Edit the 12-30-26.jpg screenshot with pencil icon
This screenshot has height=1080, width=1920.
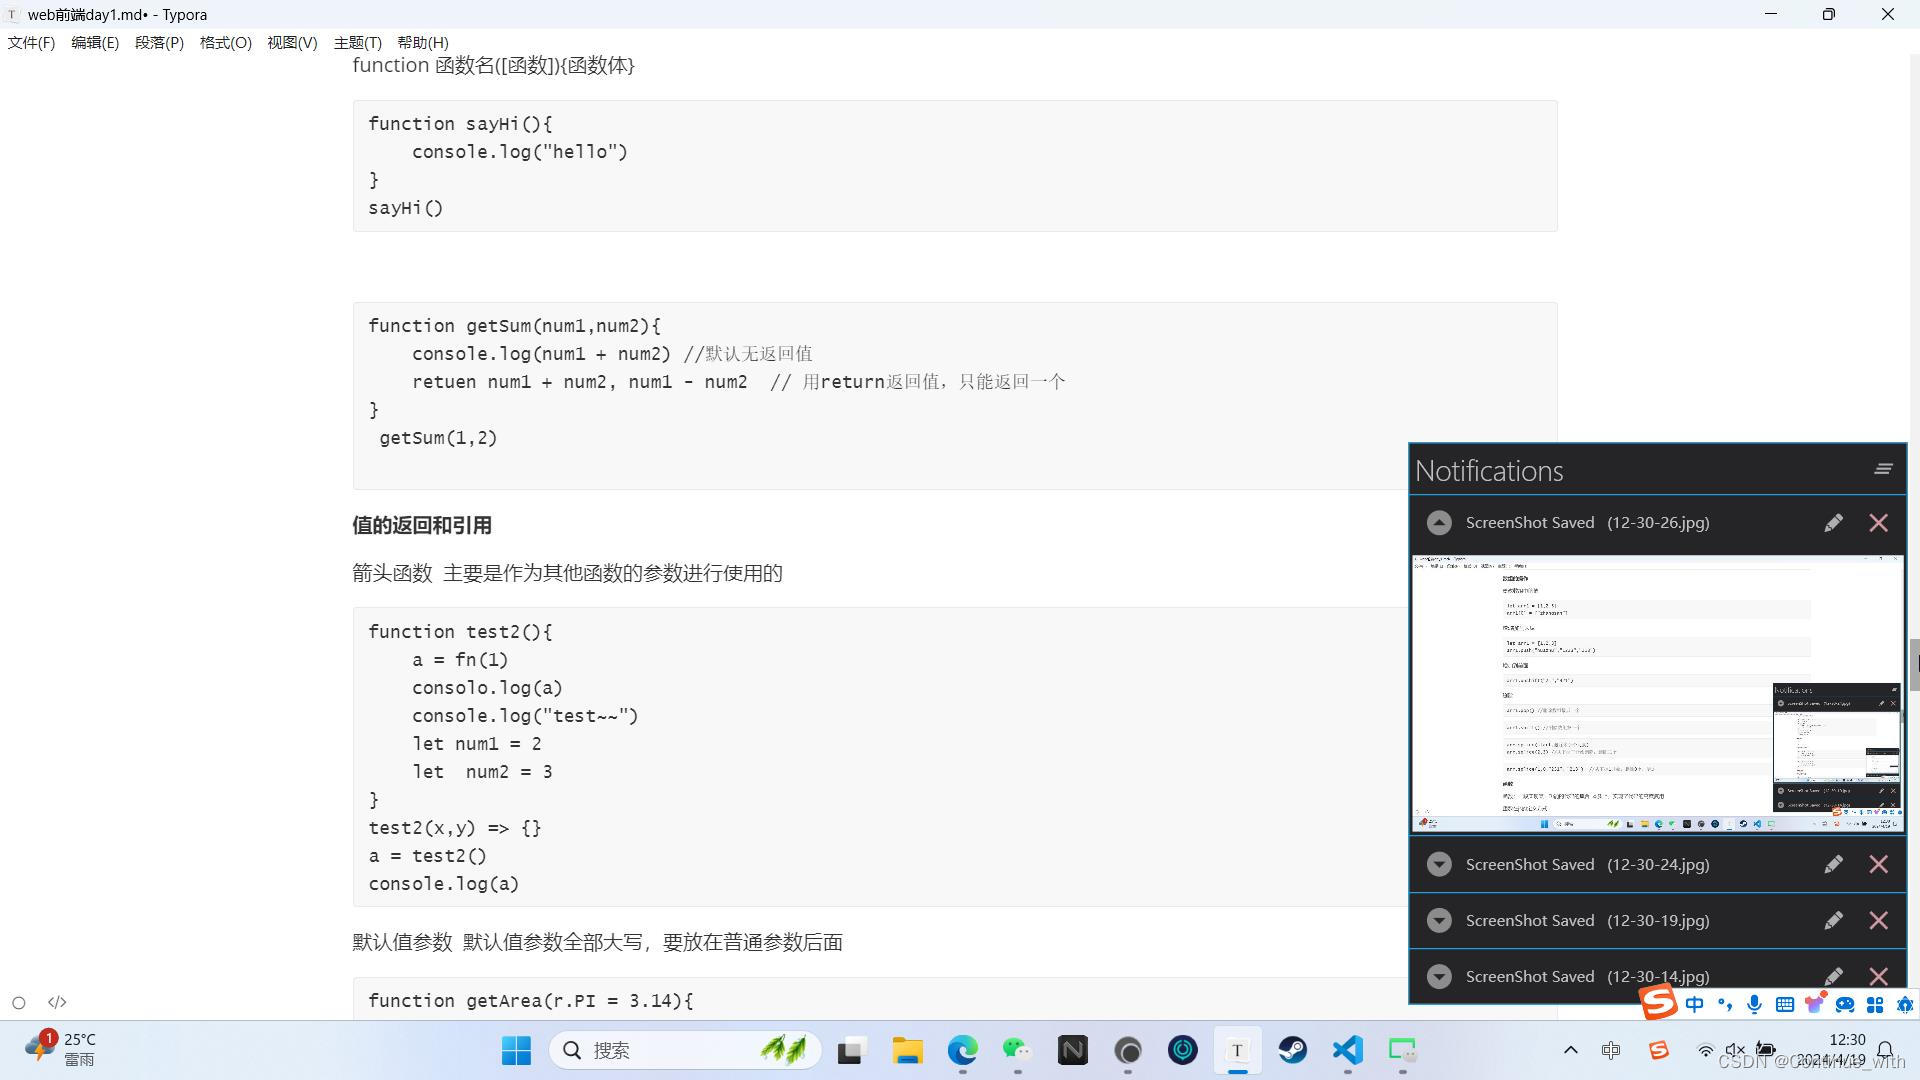(1833, 523)
